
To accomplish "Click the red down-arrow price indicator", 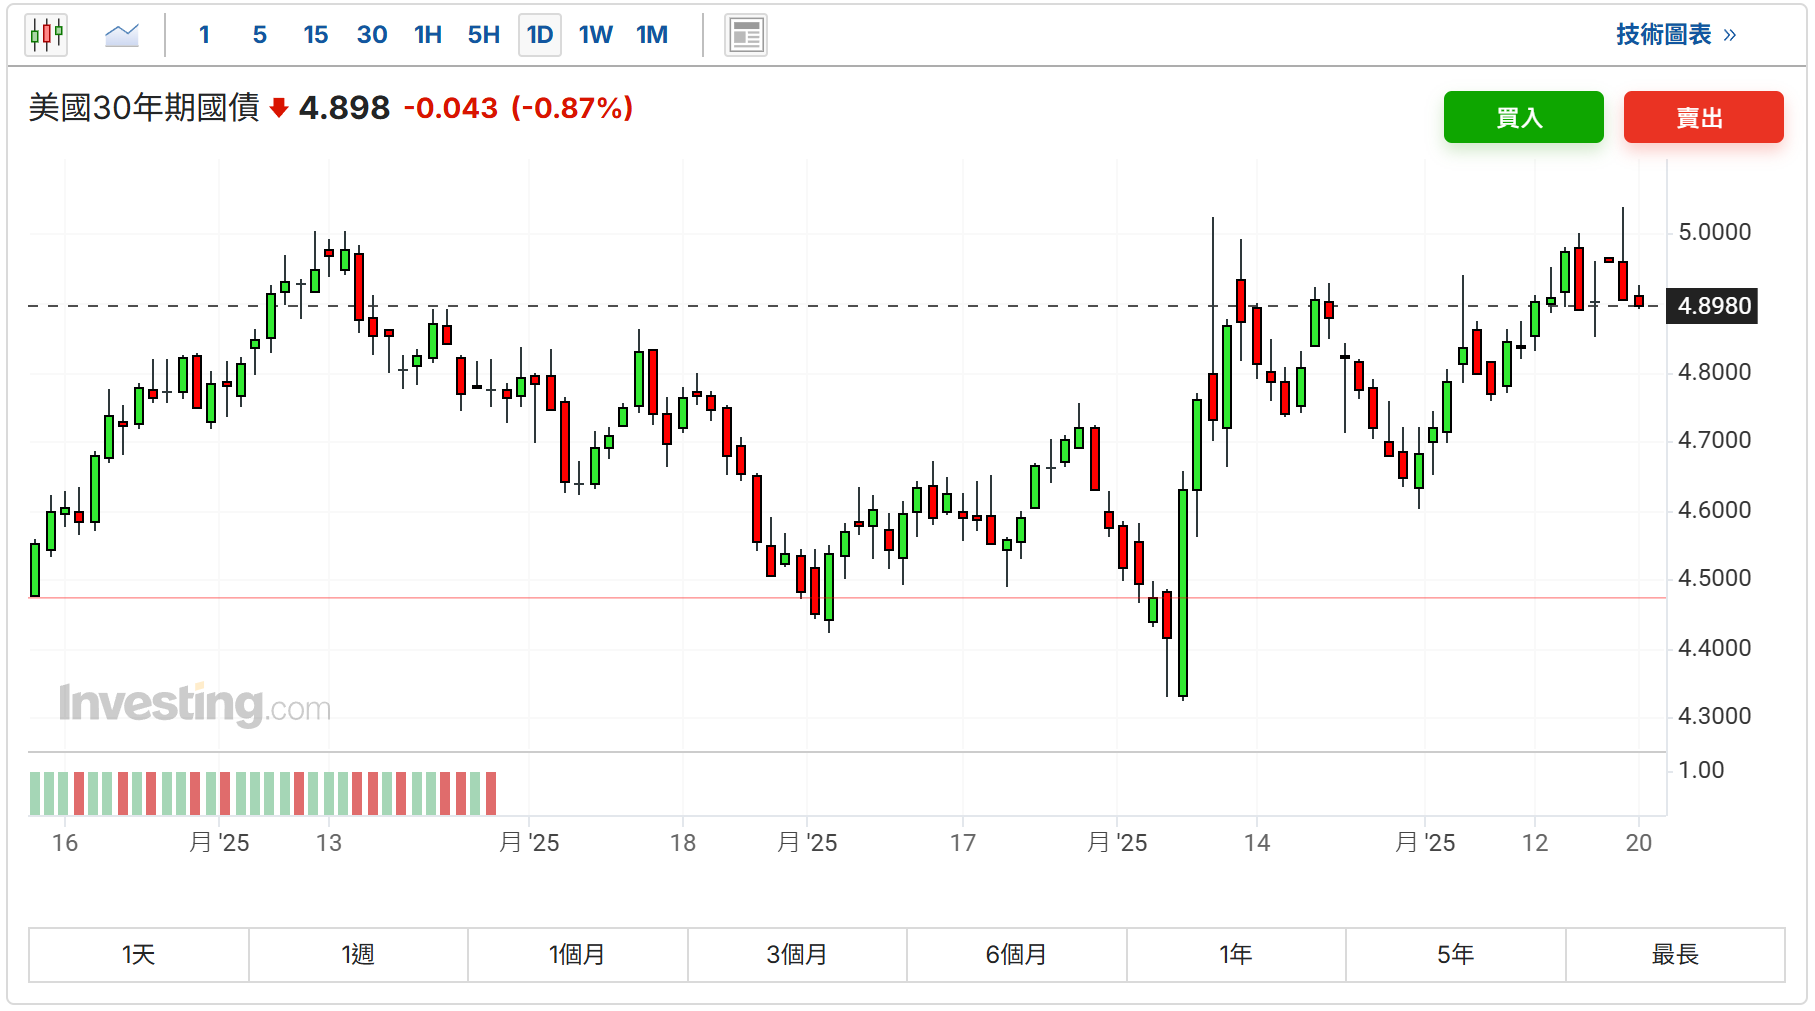I will (x=279, y=108).
